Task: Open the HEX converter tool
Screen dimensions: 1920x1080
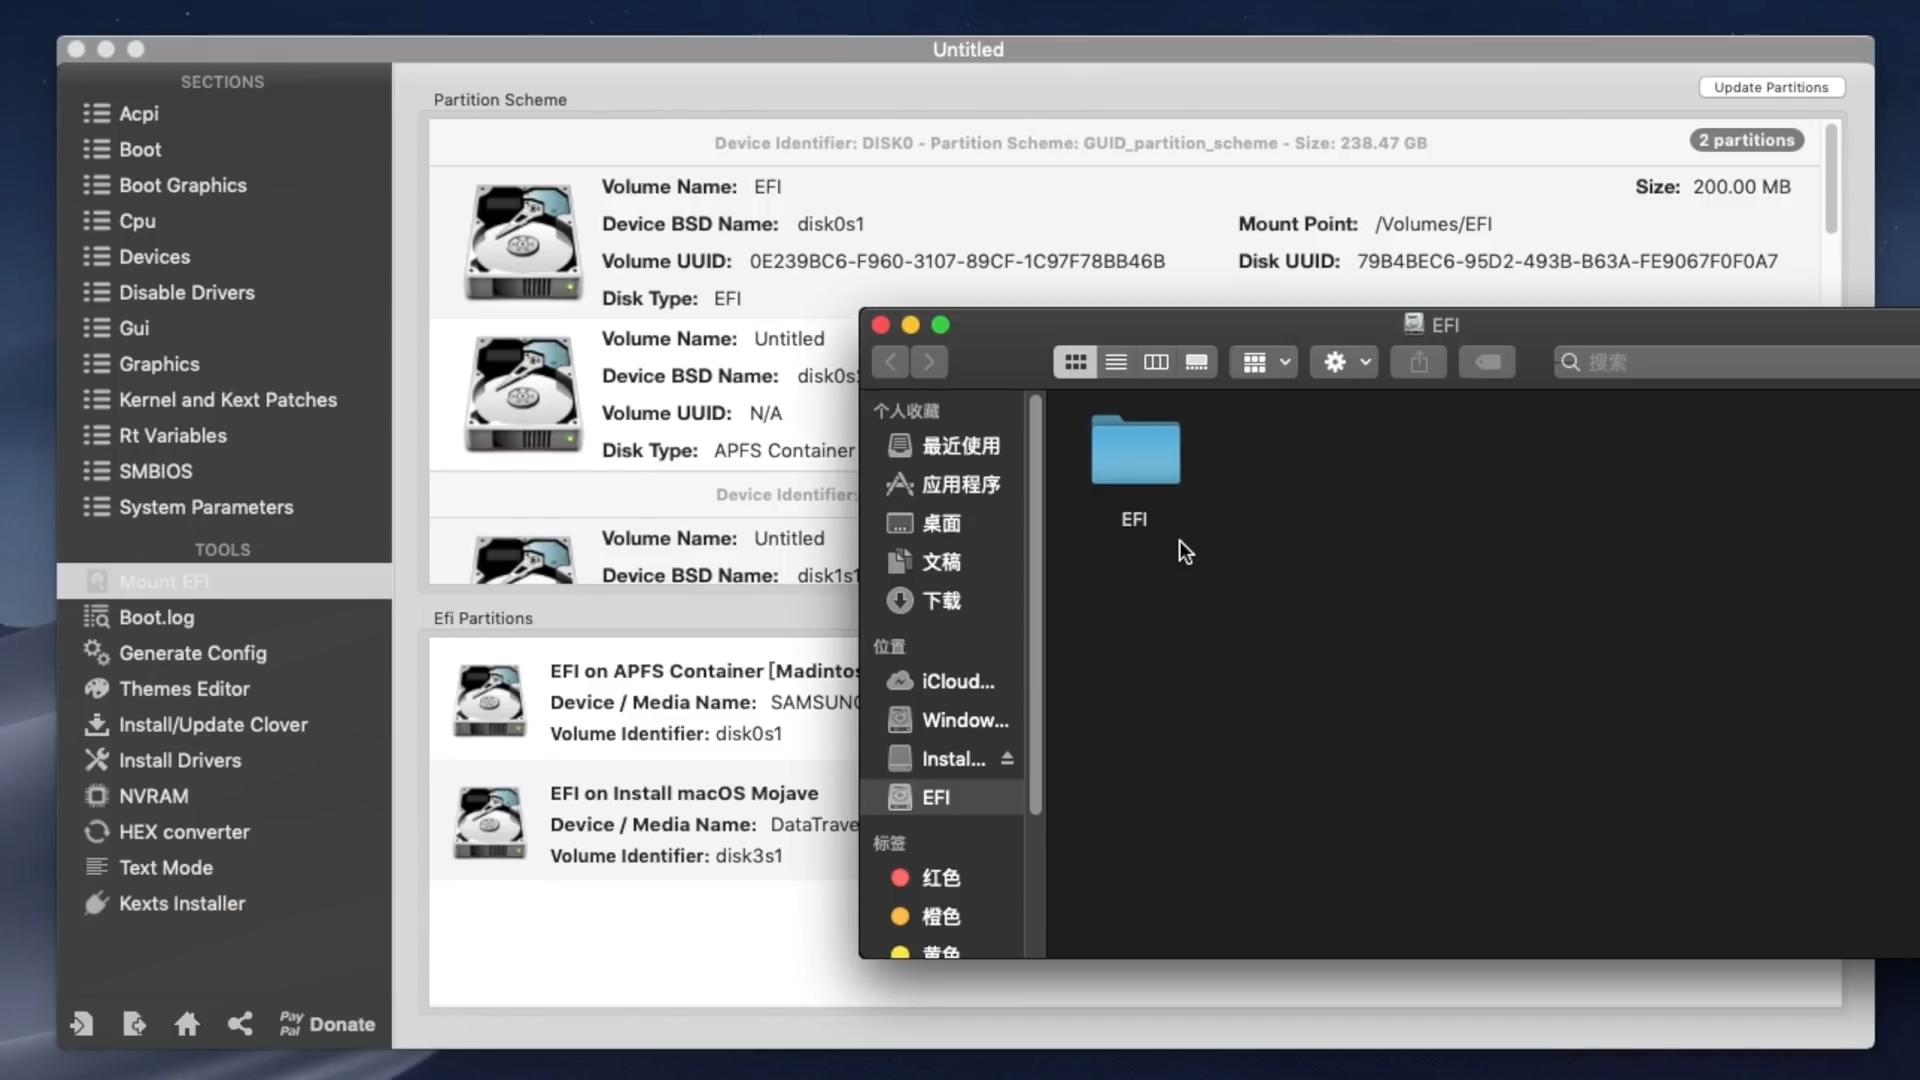Action: click(x=184, y=832)
